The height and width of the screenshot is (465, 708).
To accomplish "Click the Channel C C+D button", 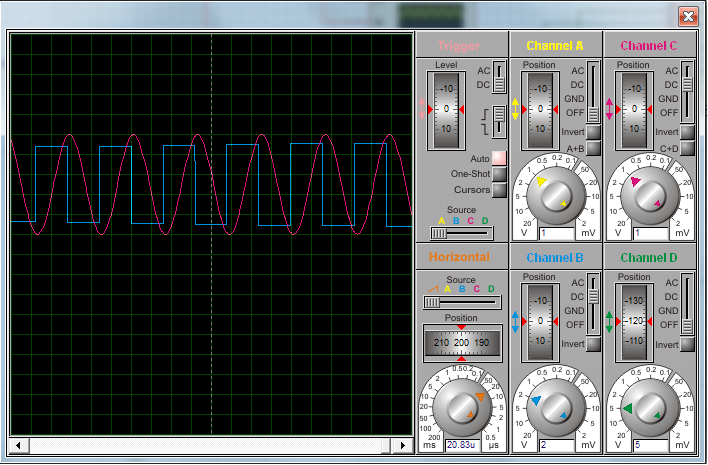I will [687, 149].
